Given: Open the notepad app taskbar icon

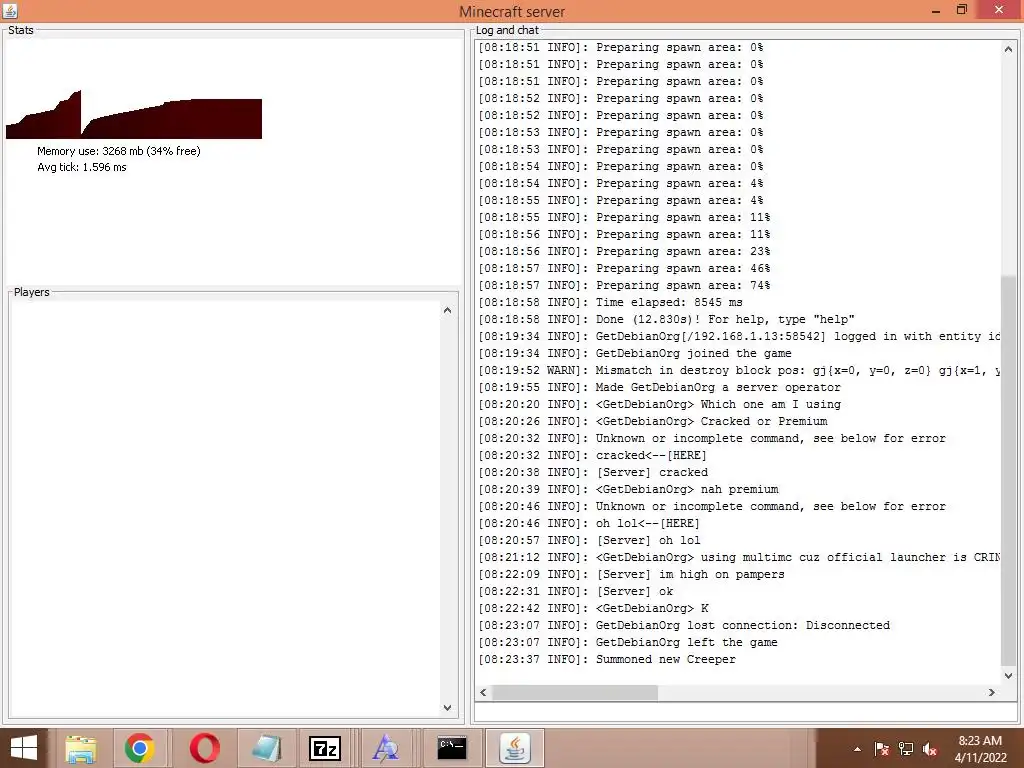Looking at the screenshot, I should tap(266, 748).
